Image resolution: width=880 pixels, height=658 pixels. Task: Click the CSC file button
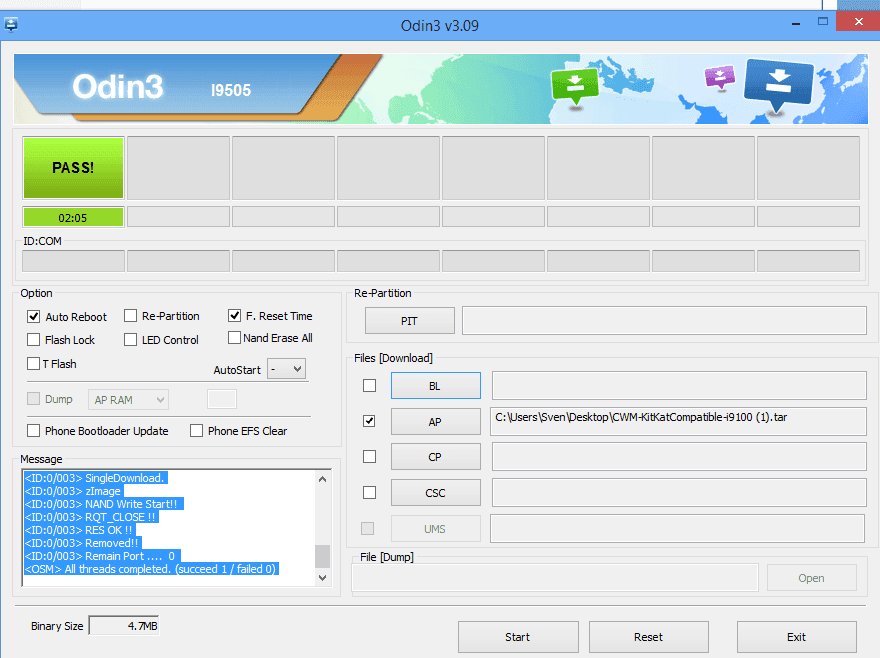click(x=436, y=493)
